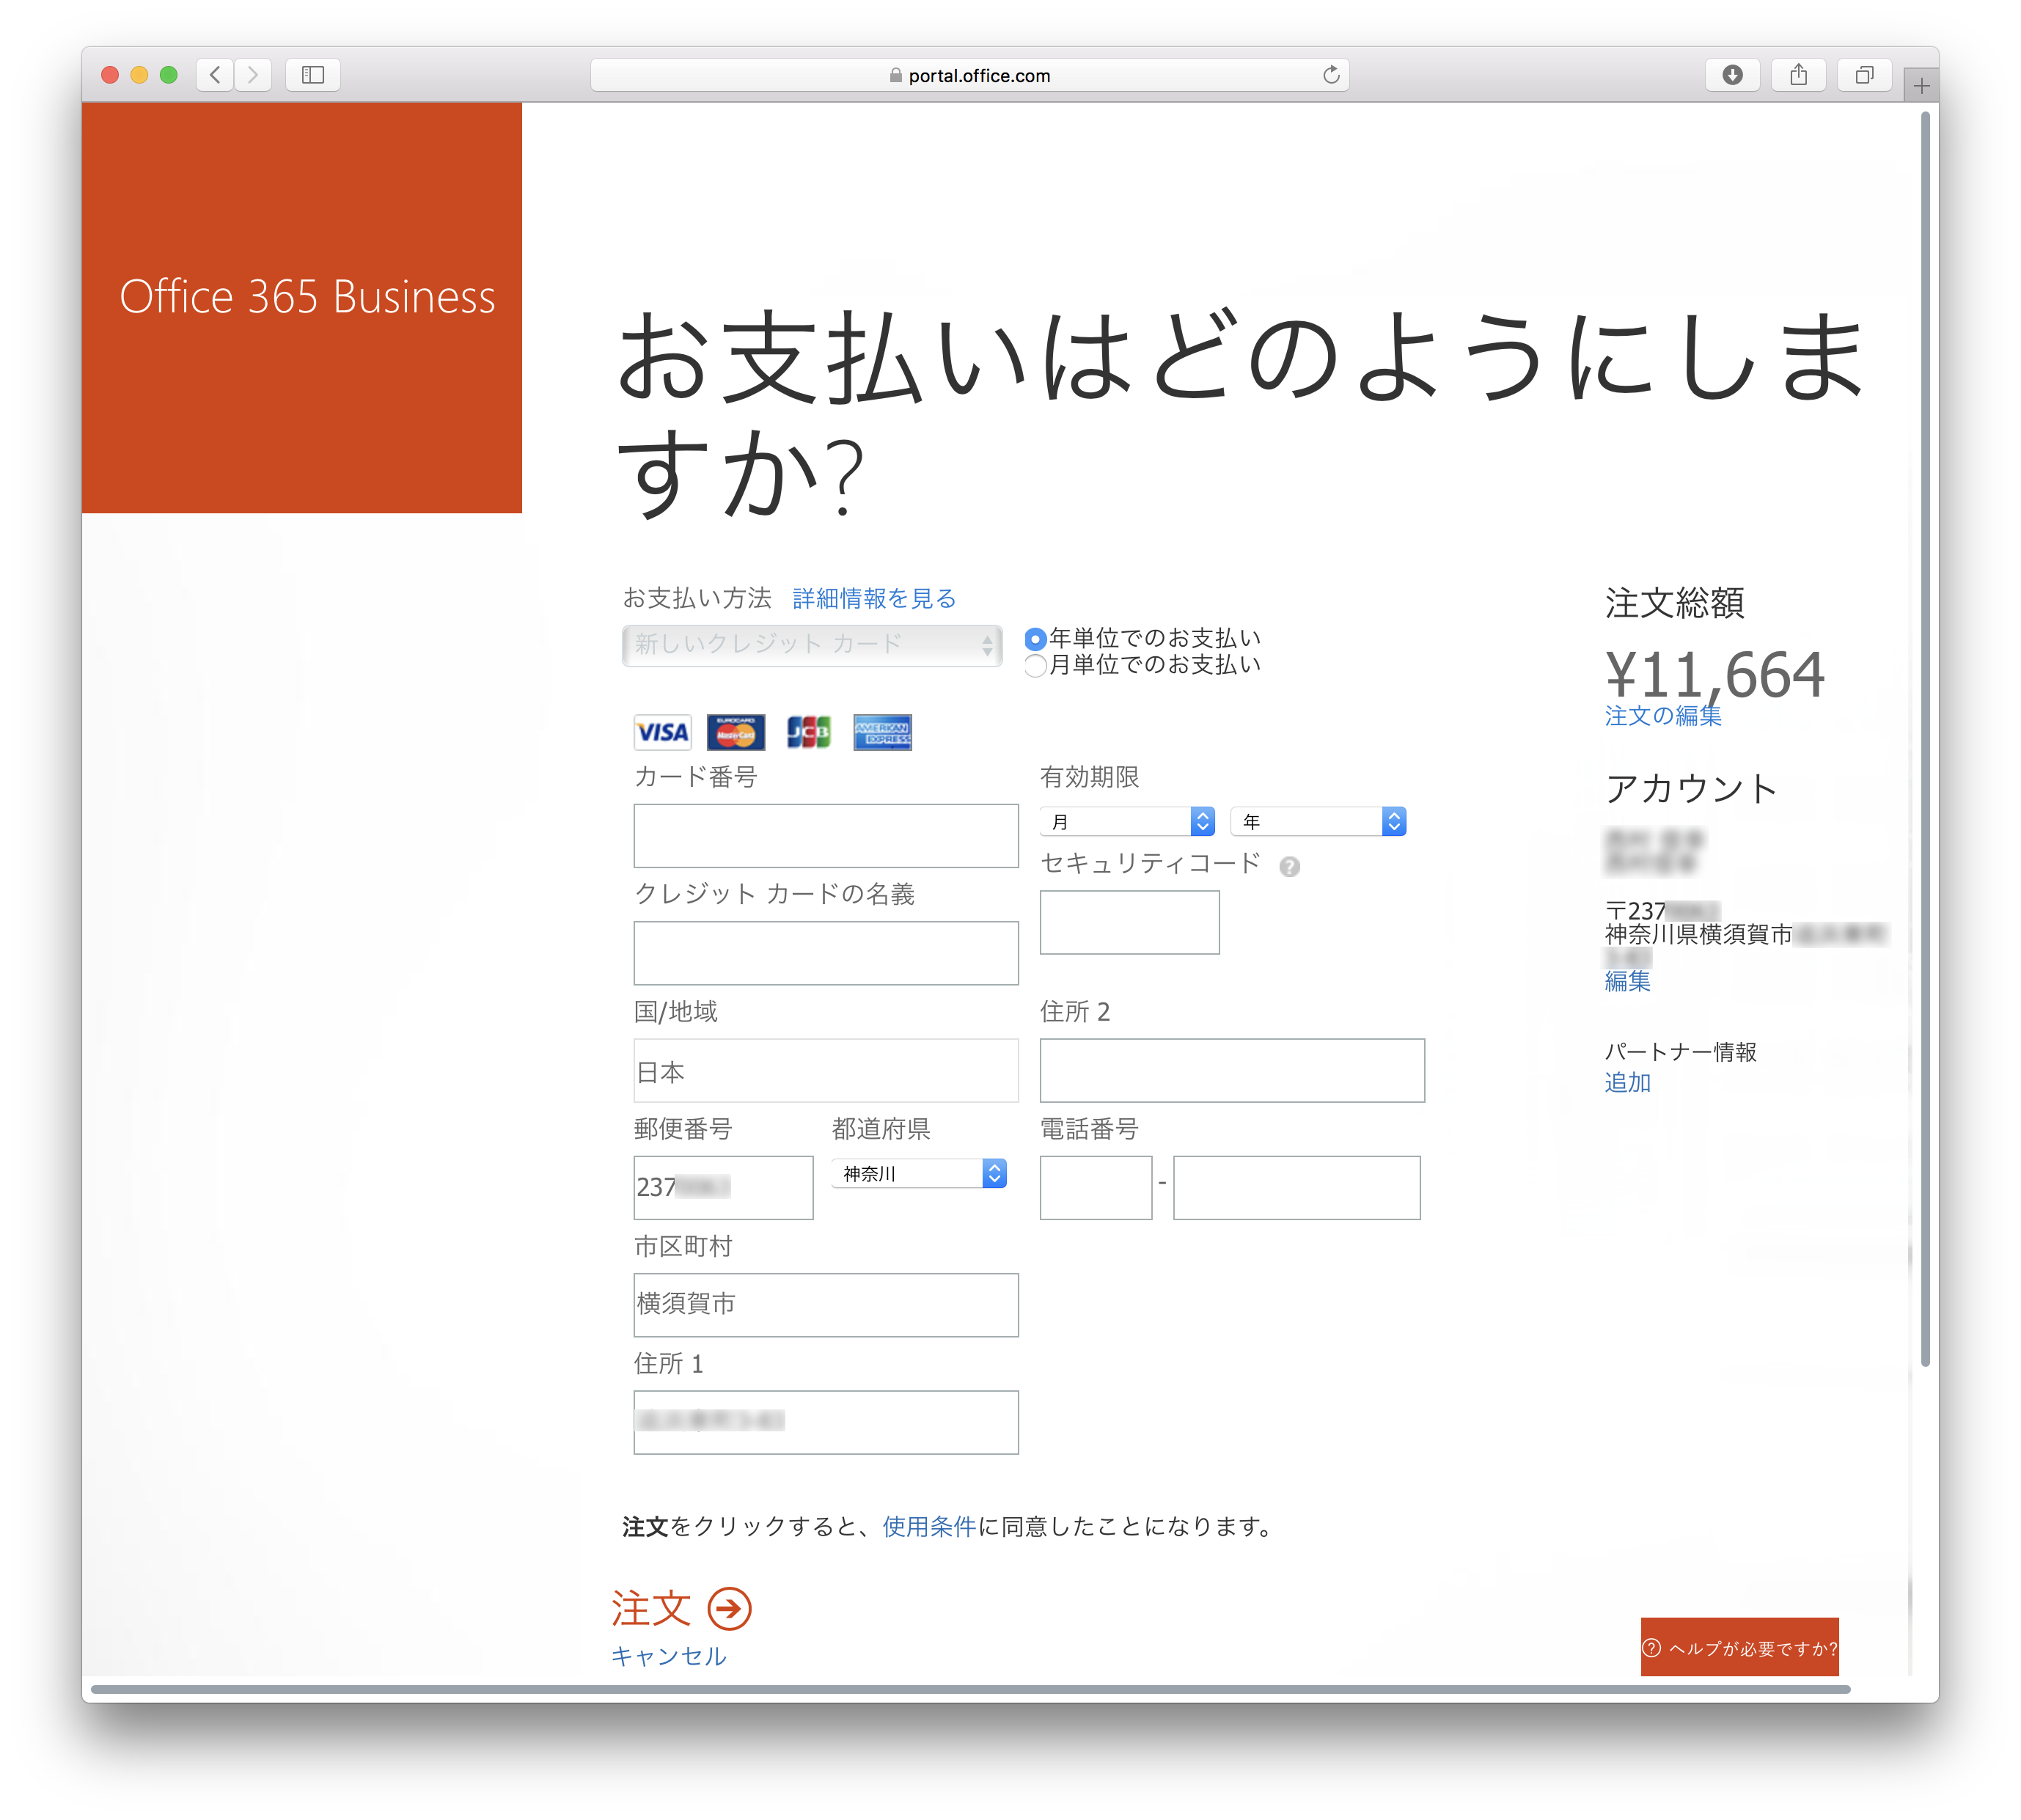2021x1820 pixels.
Task: Click the キャンセル link
Action: point(668,1656)
